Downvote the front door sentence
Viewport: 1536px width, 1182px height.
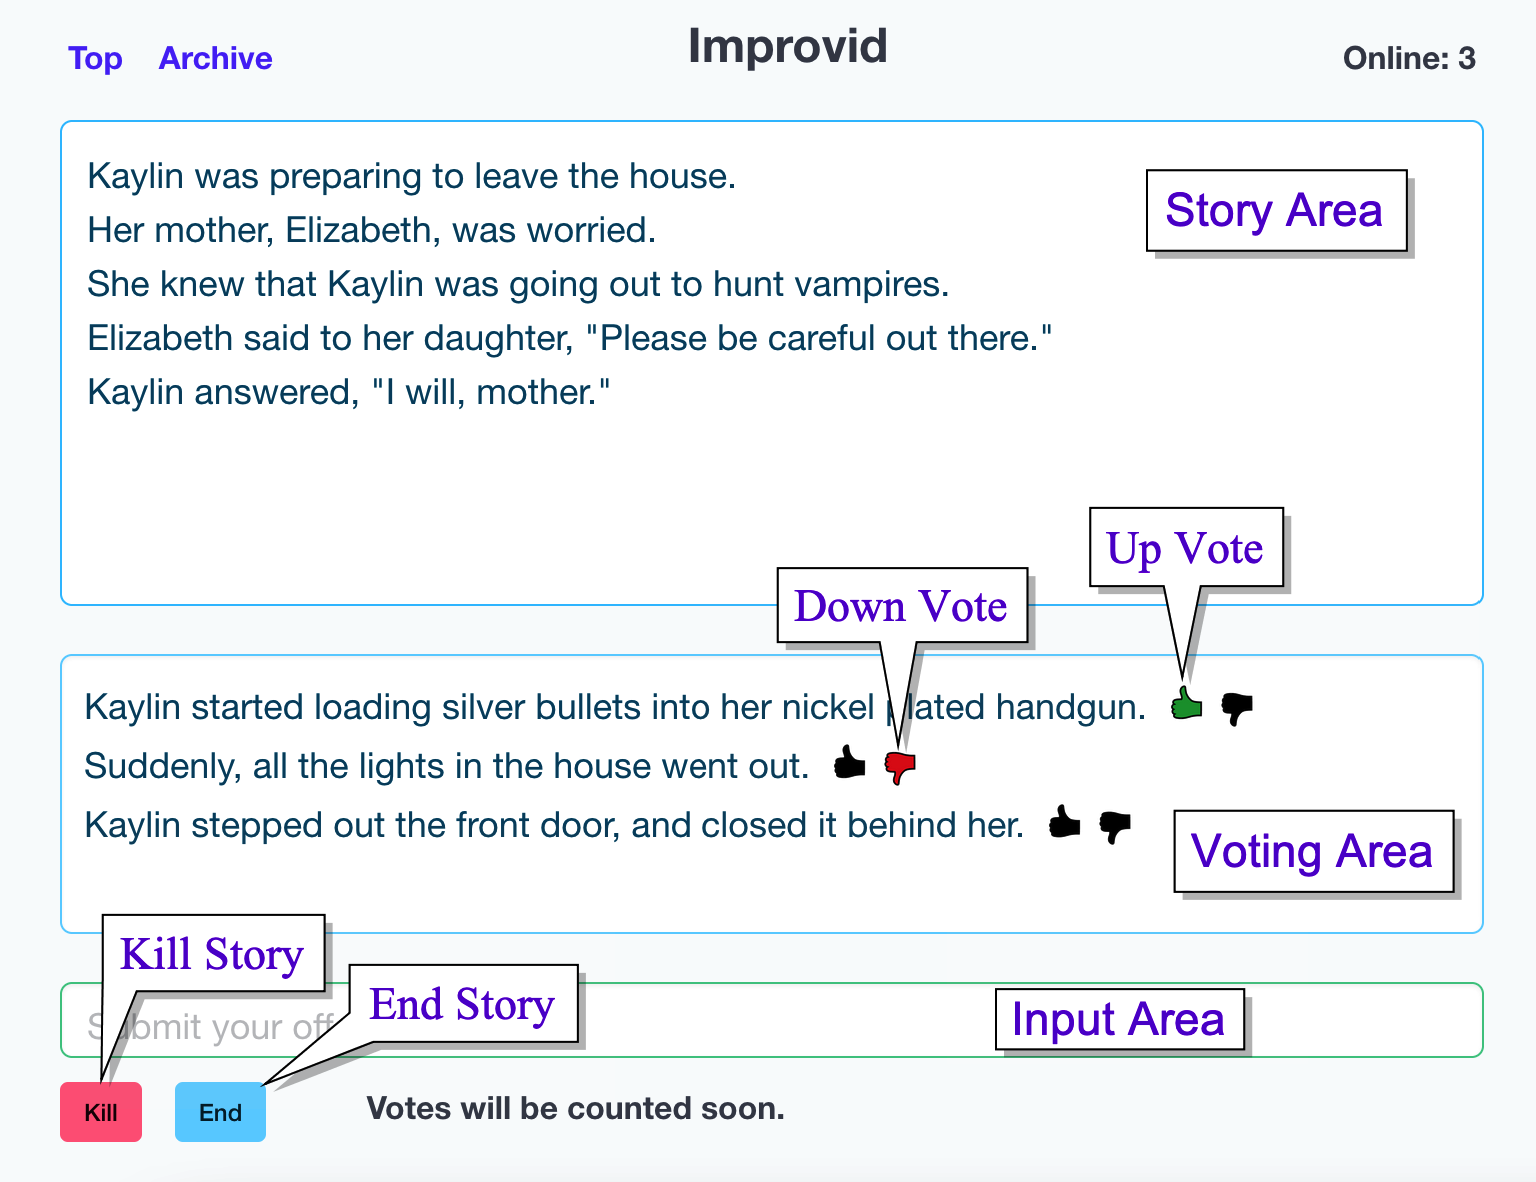click(x=1115, y=826)
